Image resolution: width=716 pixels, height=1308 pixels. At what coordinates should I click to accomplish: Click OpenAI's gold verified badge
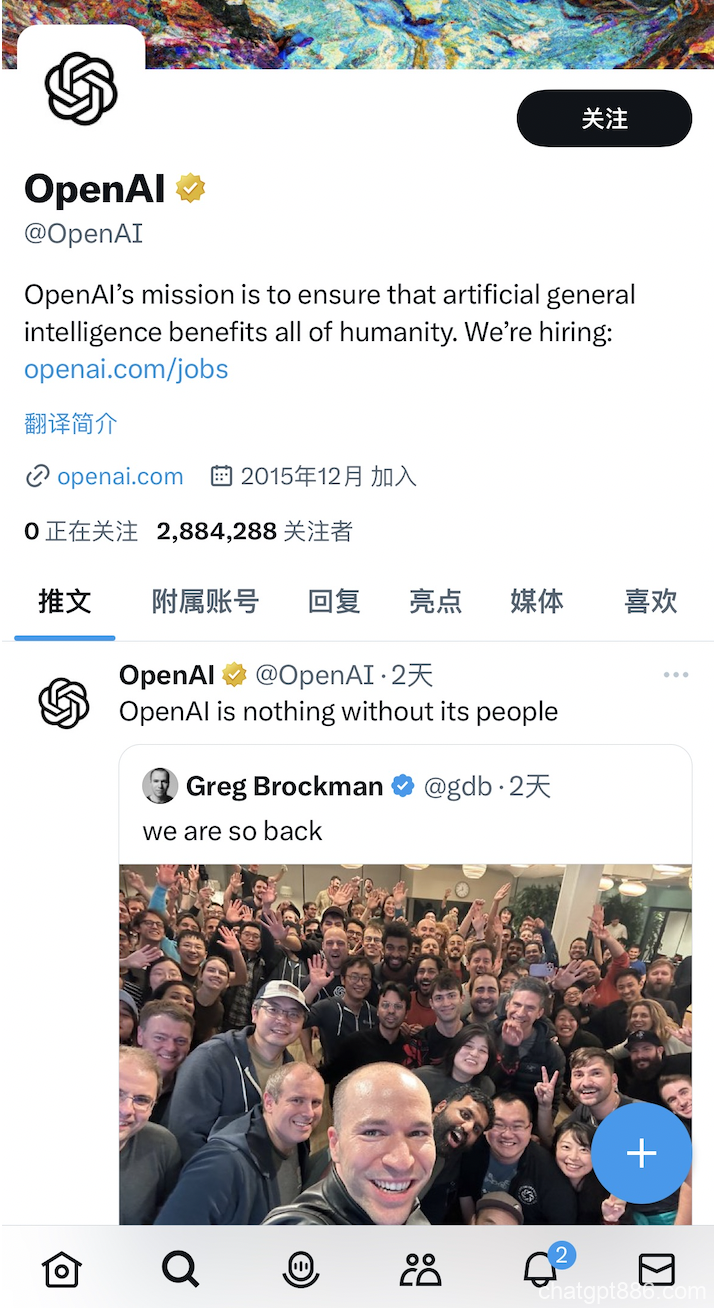tap(190, 187)
